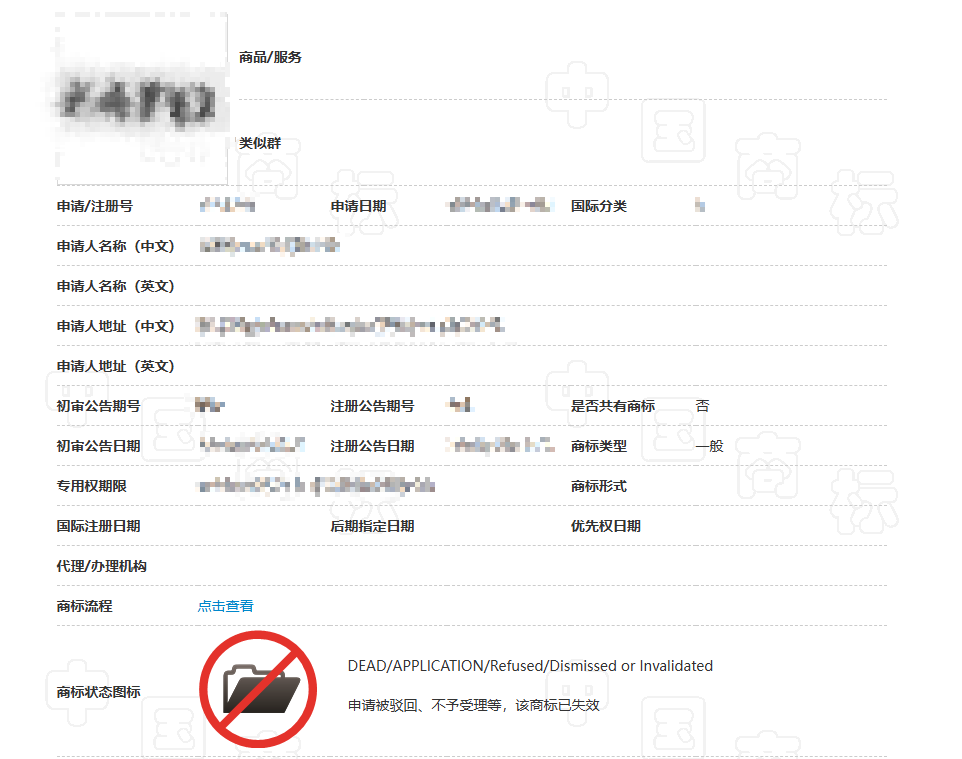Select the 后期指定日期 label

coord(372,526)
